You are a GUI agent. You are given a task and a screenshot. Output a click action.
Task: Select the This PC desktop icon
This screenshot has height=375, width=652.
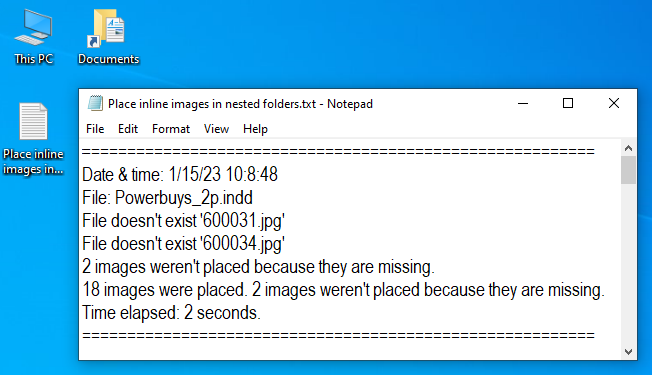point(33,37)
